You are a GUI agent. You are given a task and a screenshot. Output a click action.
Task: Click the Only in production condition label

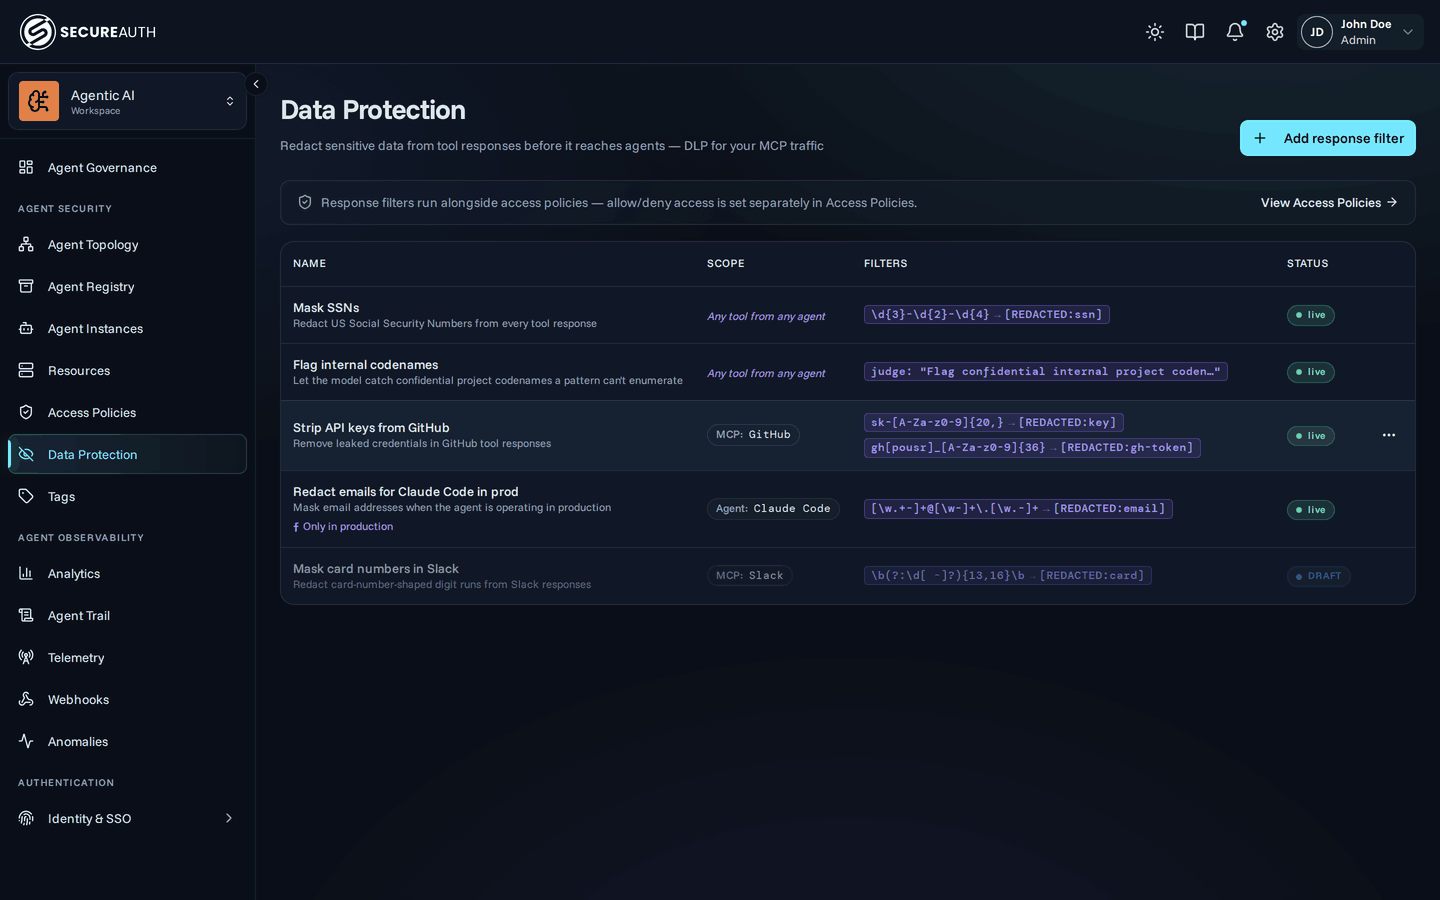click(x=343, y=527)
